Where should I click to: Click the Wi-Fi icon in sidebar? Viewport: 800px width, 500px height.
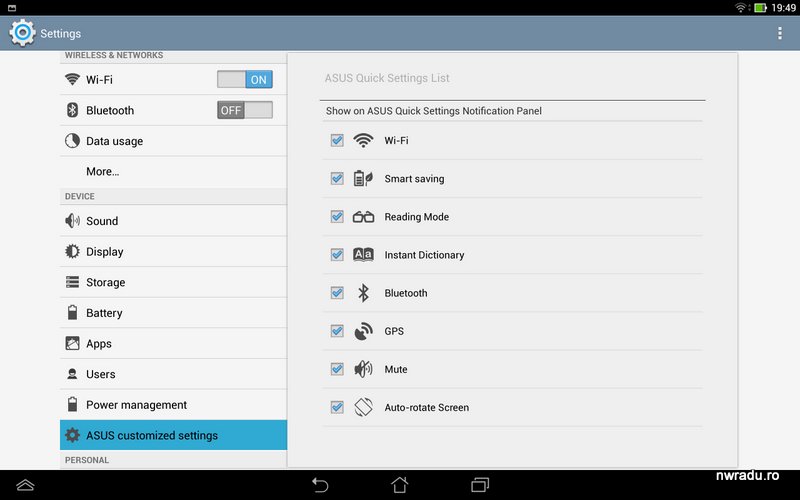[72, 79]
